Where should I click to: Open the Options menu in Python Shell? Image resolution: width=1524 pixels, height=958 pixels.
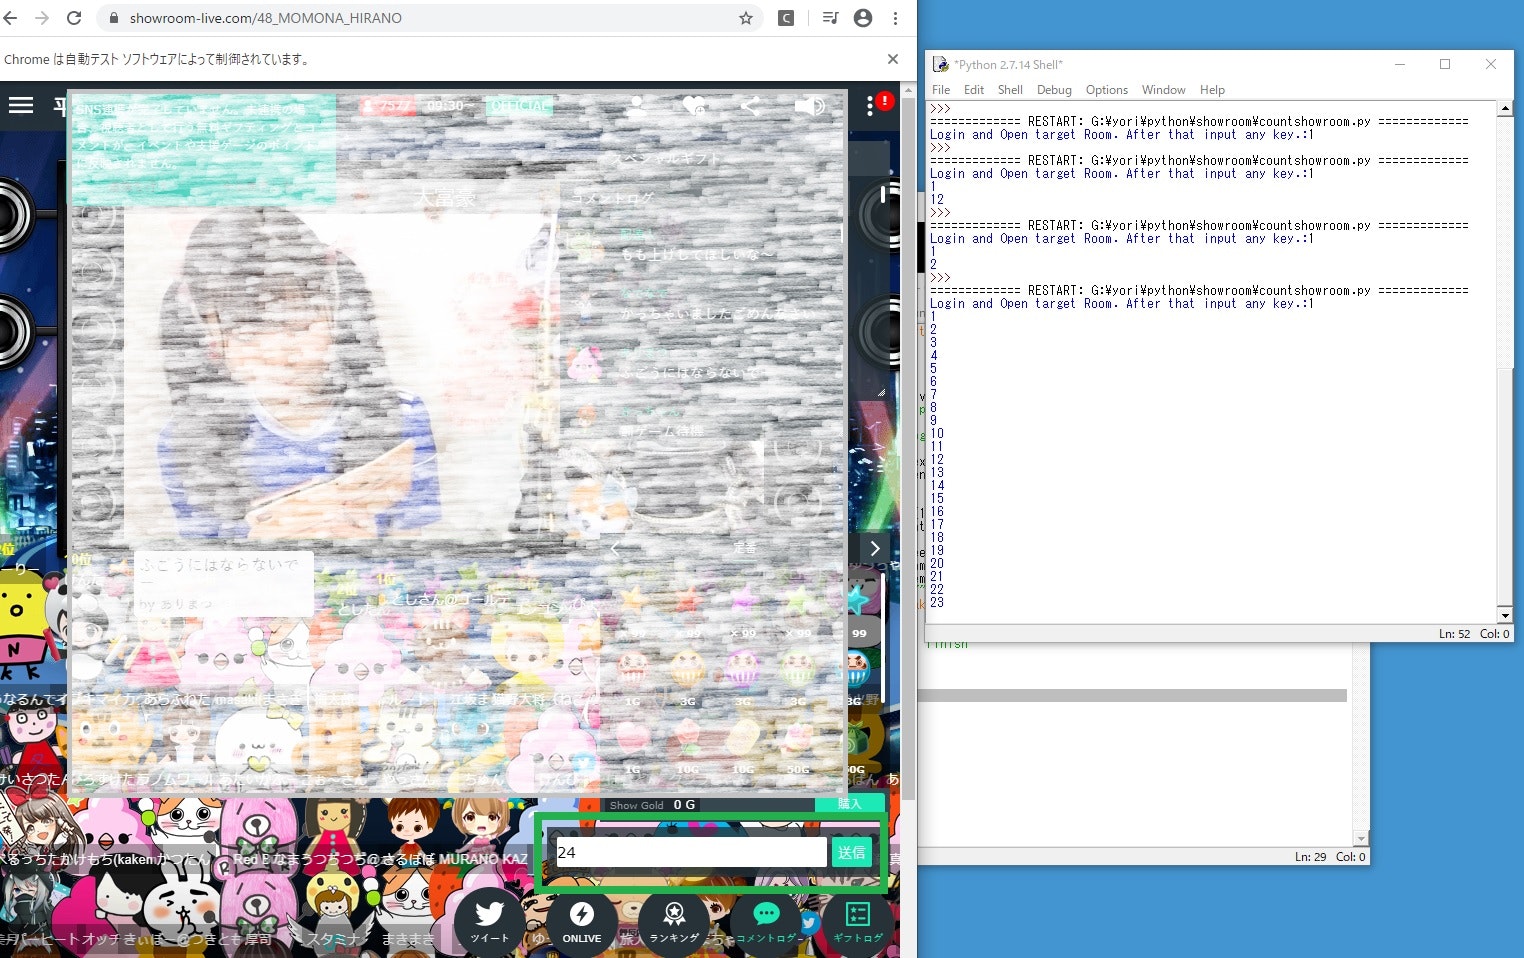click(x=1106, y=90)
